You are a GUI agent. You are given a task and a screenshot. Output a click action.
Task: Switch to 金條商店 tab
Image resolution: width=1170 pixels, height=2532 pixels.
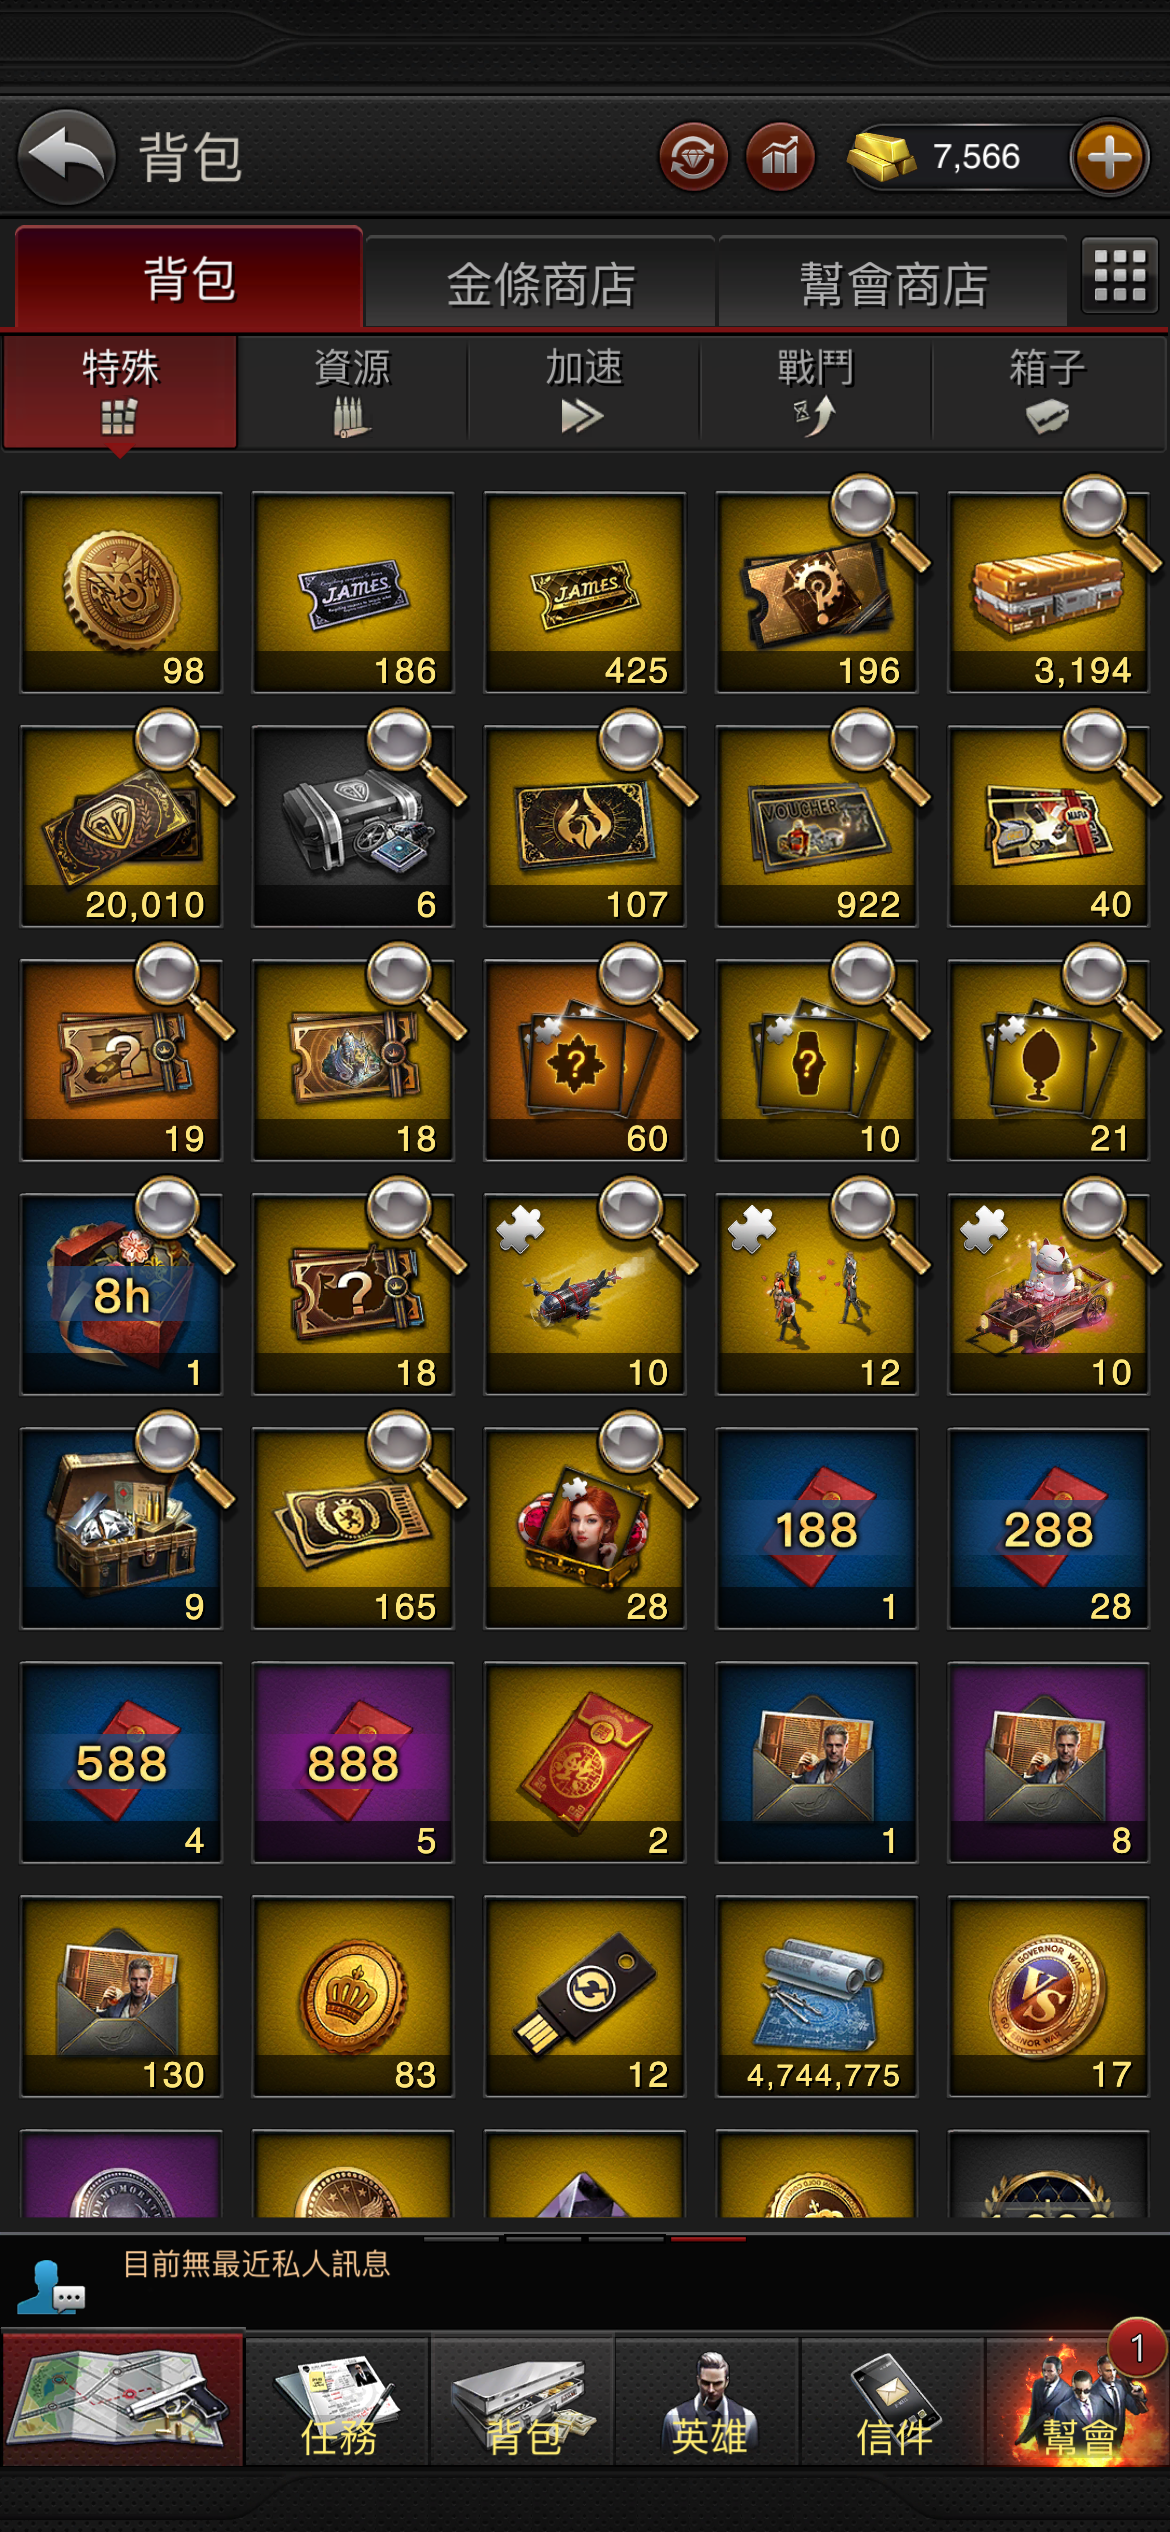[540, 282]
